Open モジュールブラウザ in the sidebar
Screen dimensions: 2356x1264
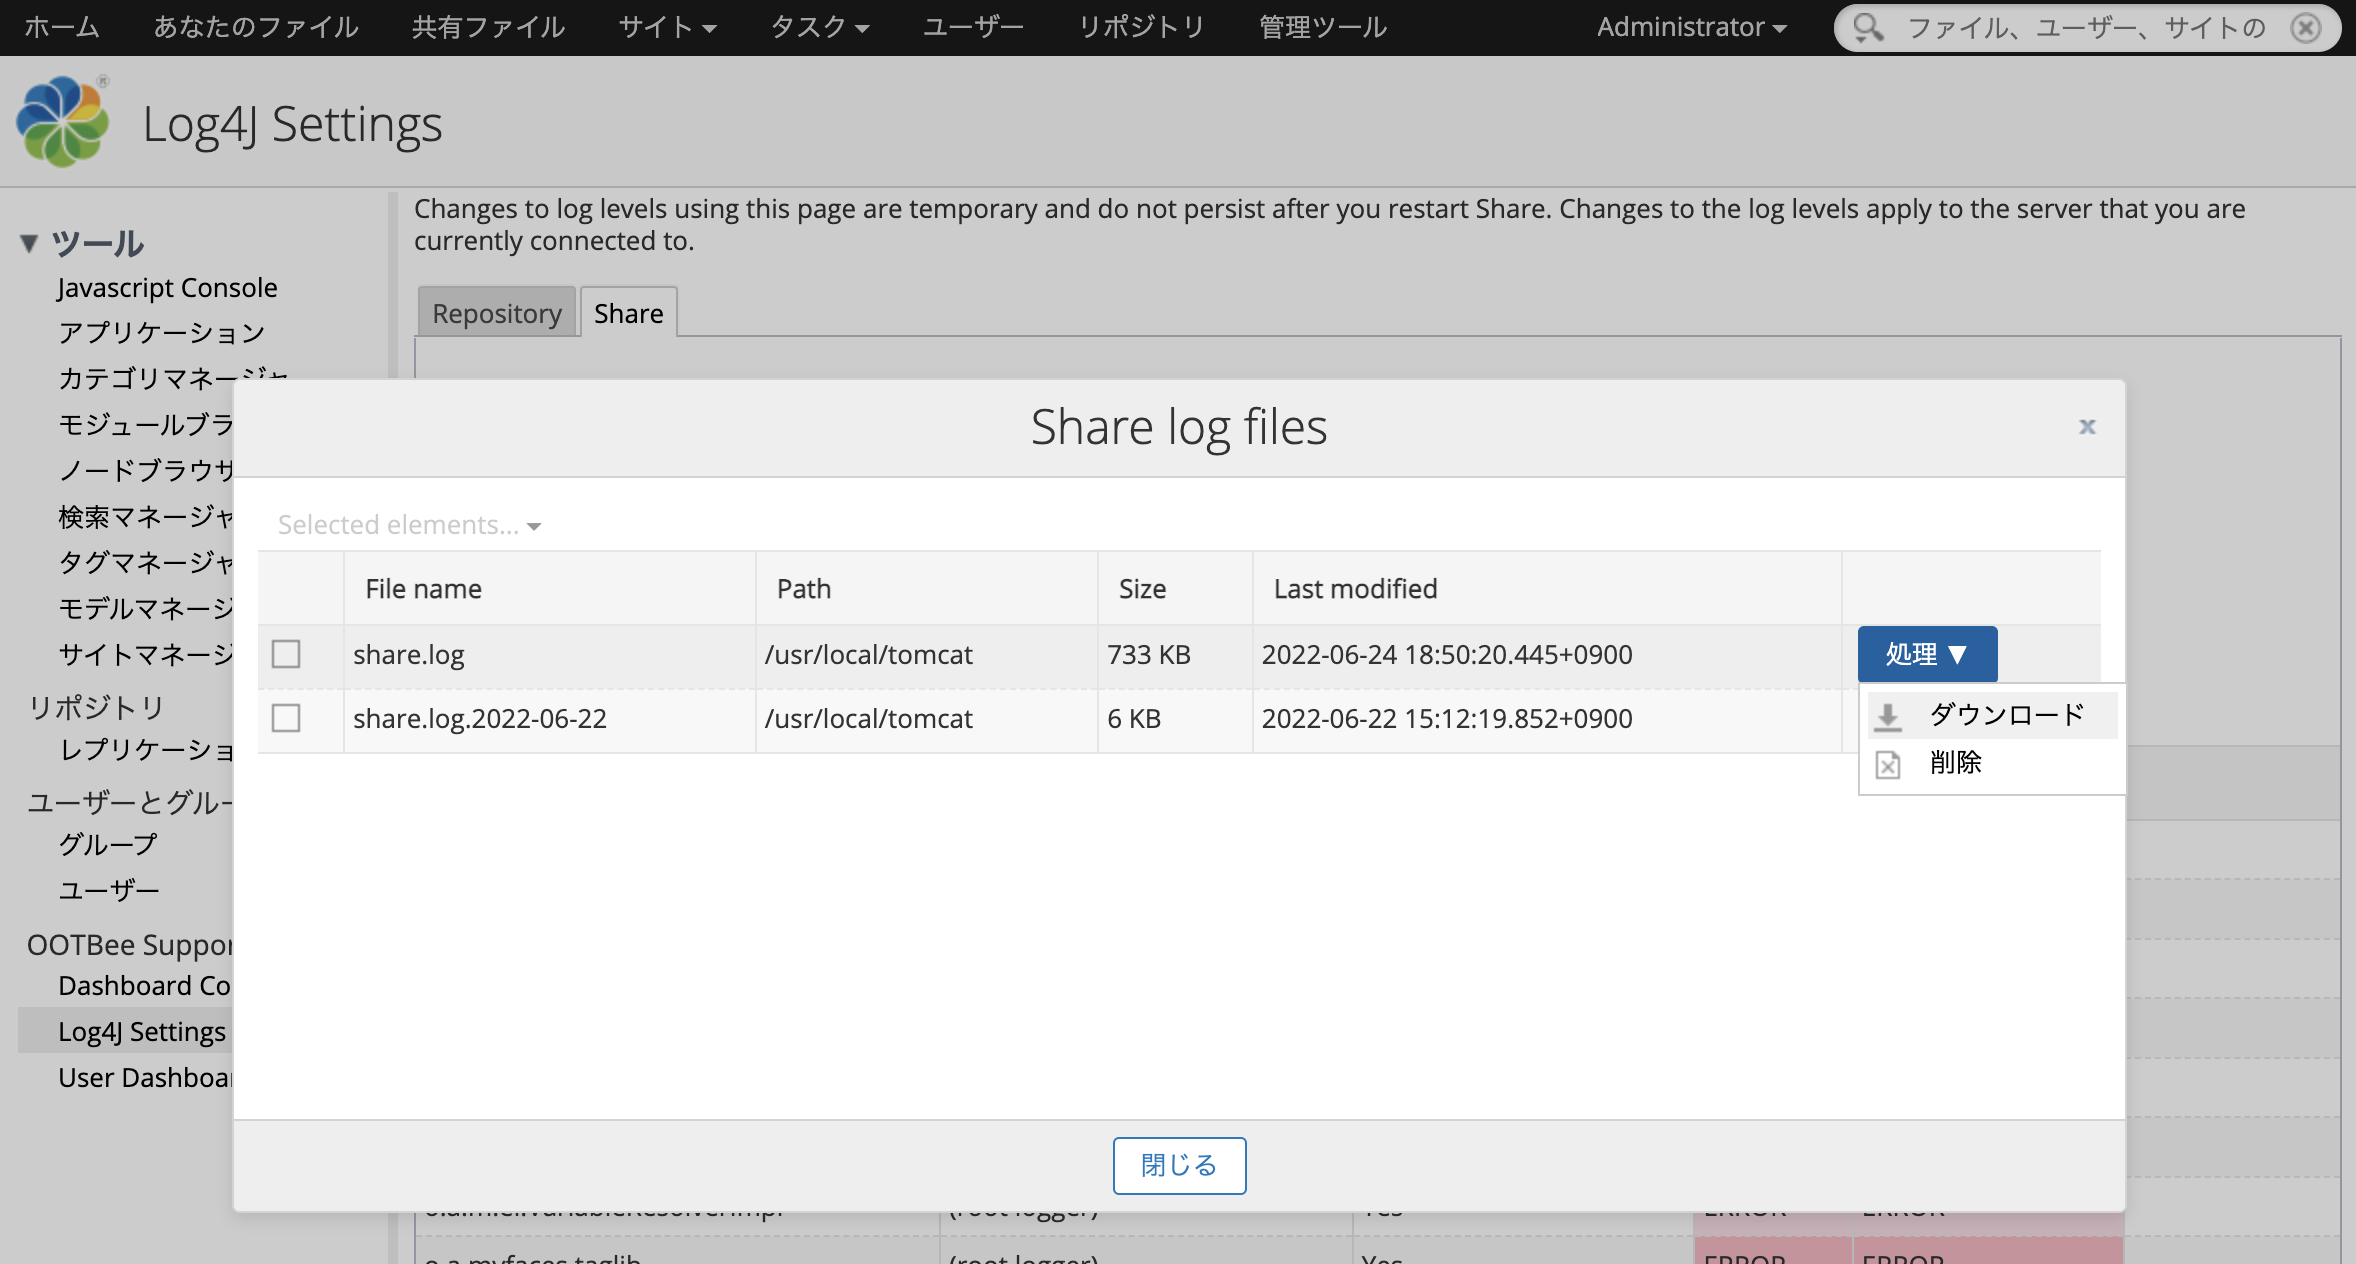point(145,424)
